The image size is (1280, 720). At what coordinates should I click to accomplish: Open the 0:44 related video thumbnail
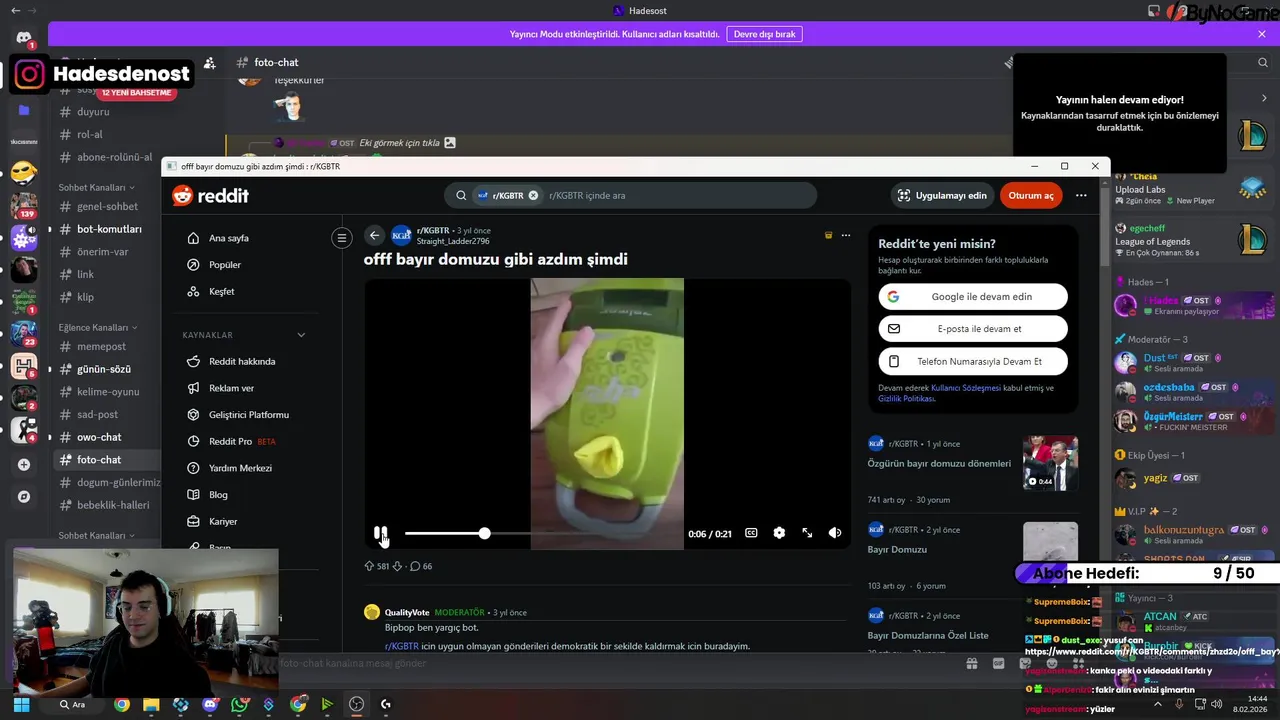click(x=1050, y=463)
